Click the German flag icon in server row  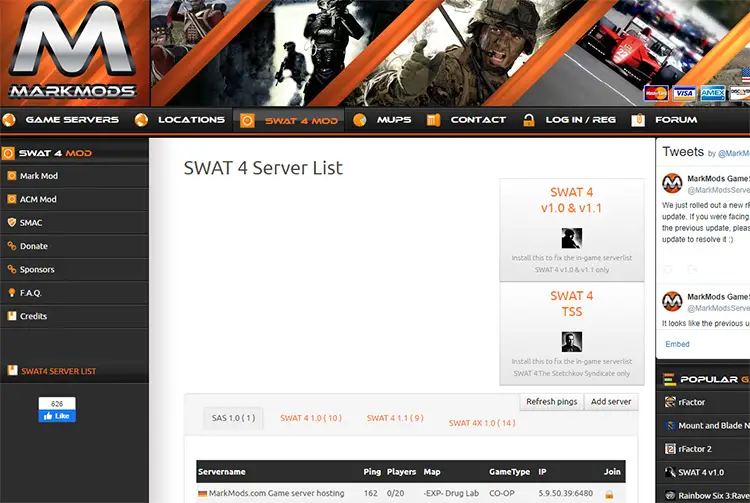tap(203, 493)
